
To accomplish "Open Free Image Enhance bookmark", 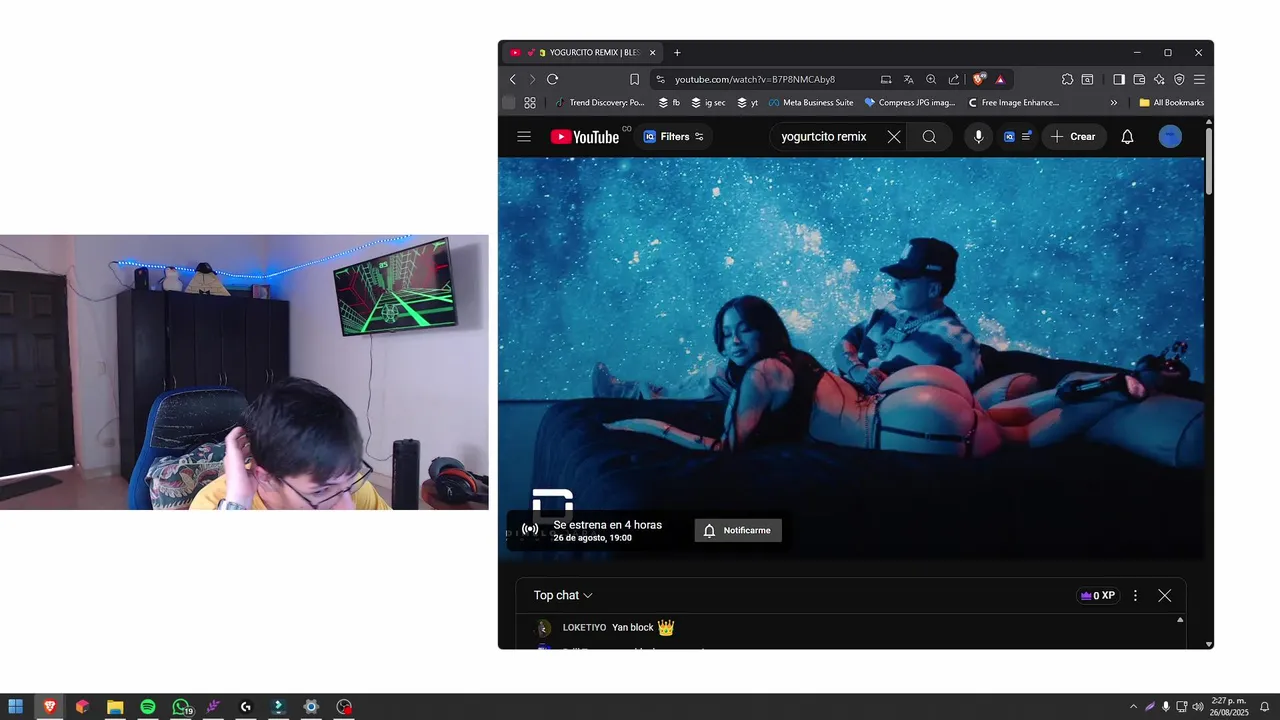I will pos(1013,102).
